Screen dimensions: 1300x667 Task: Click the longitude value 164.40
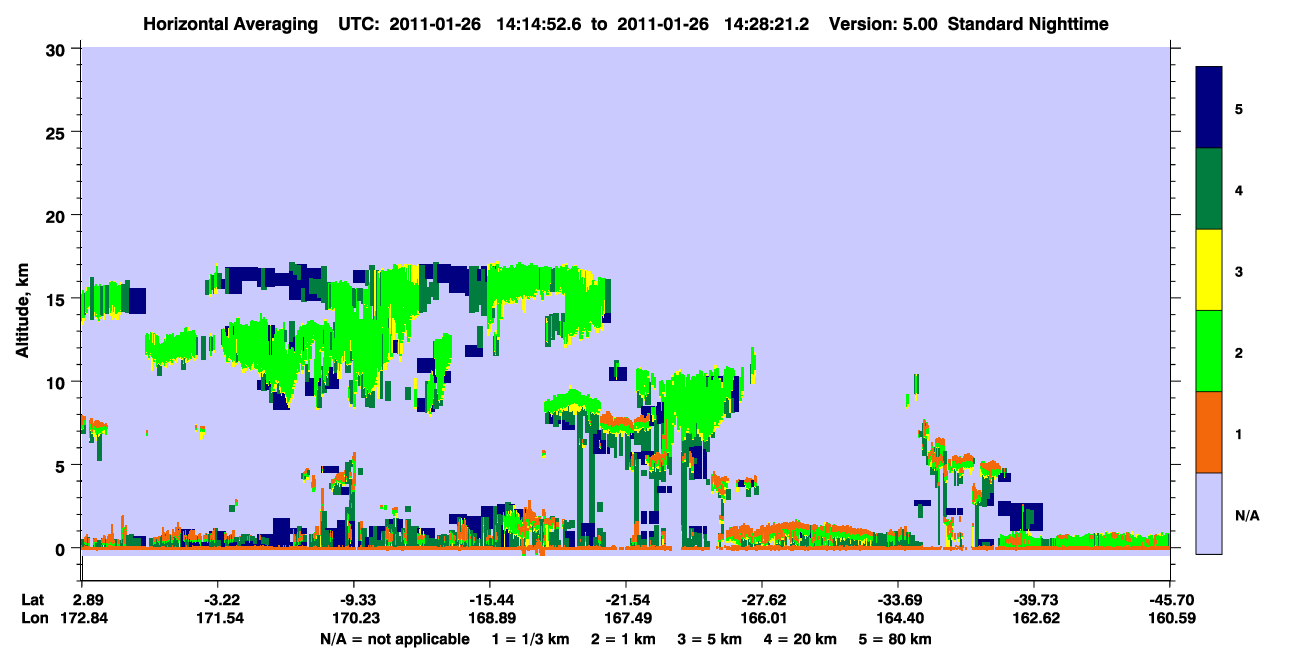898,619
